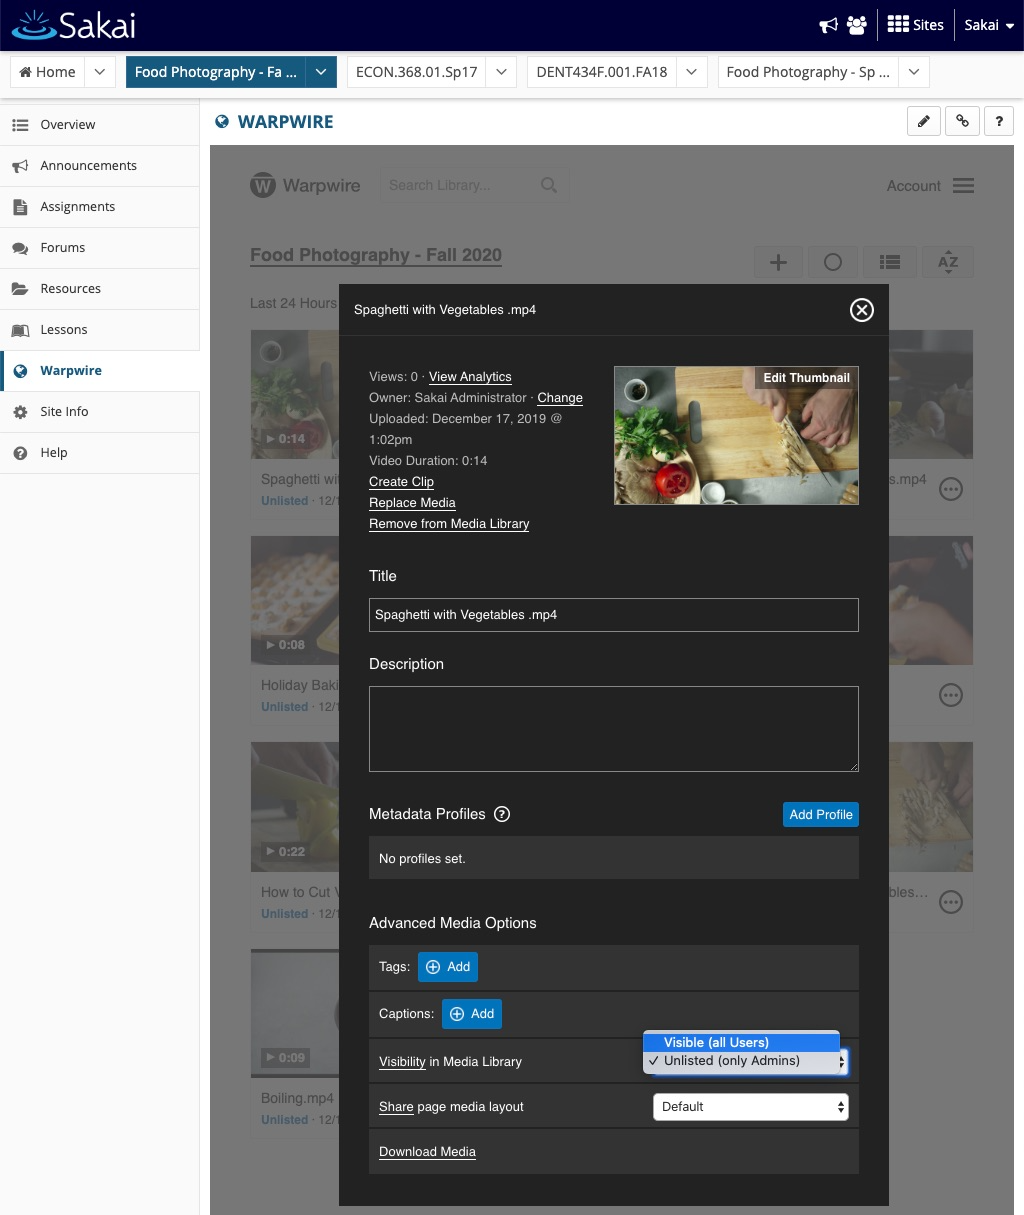Expand the Food Photography - Sp dropdown arrow
This screenshot has height=1215, width=1024.
(914, 72)
